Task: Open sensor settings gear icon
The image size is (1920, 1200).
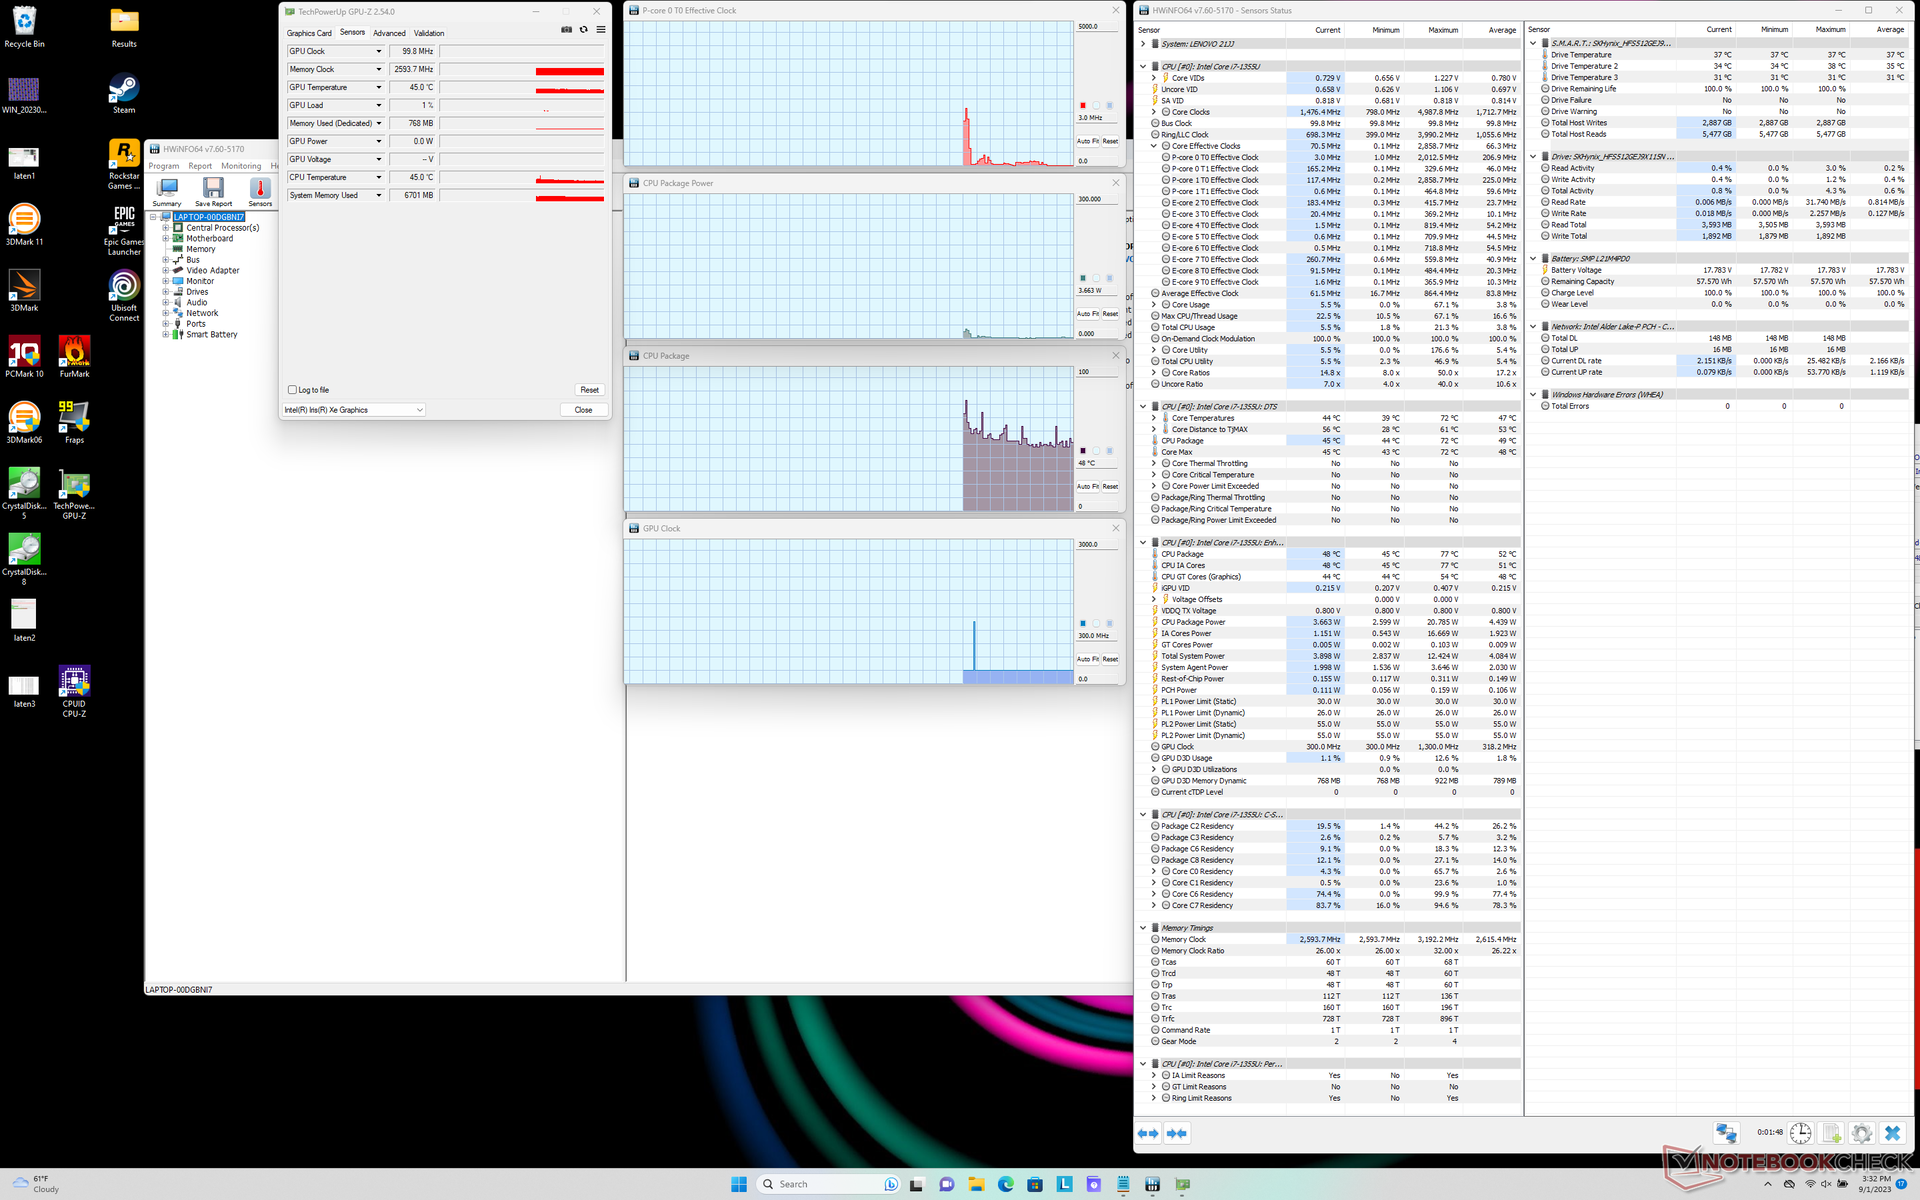Action: [1861, 1133]
